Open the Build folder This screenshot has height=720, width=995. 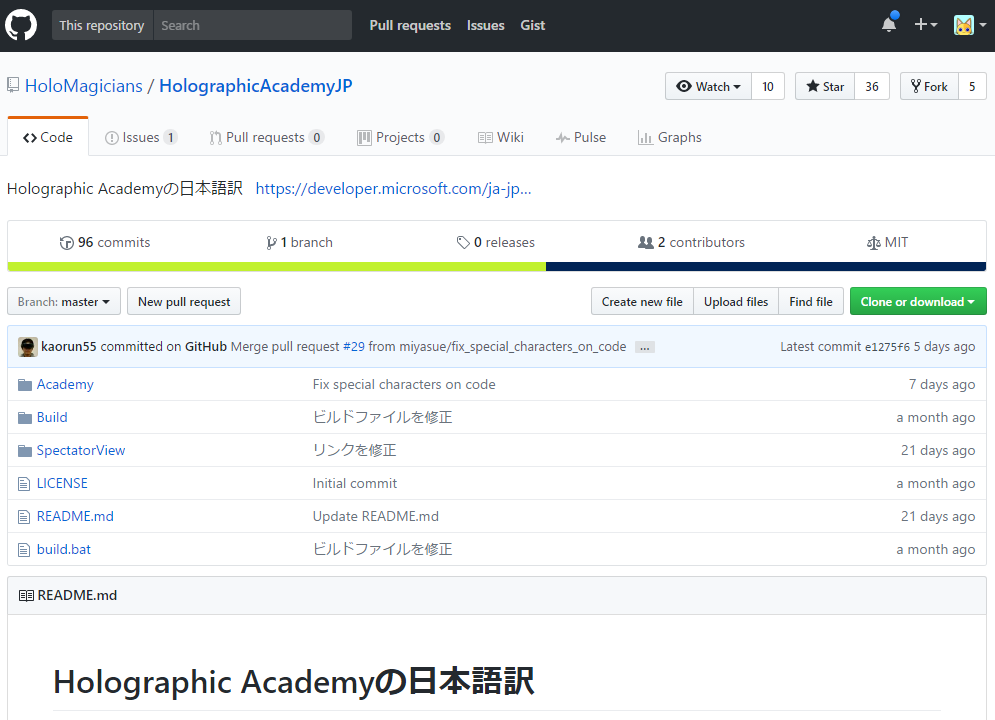pos(52,417)
